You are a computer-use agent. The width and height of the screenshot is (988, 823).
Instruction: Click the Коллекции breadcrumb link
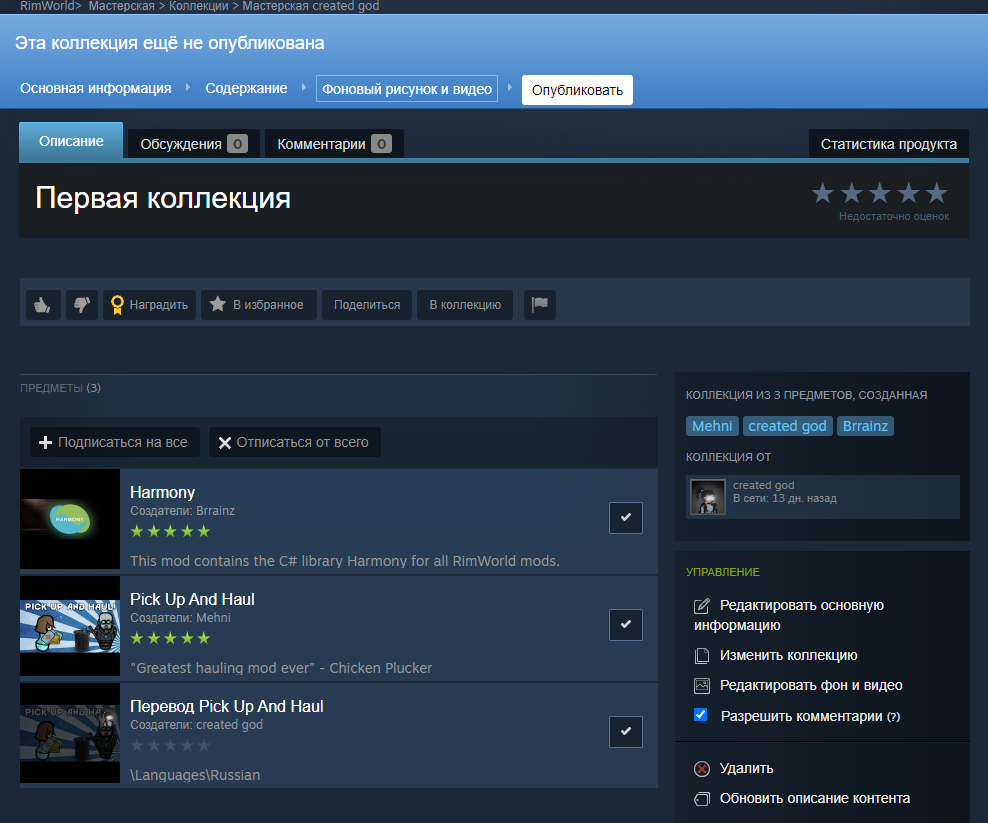[198, 6]
